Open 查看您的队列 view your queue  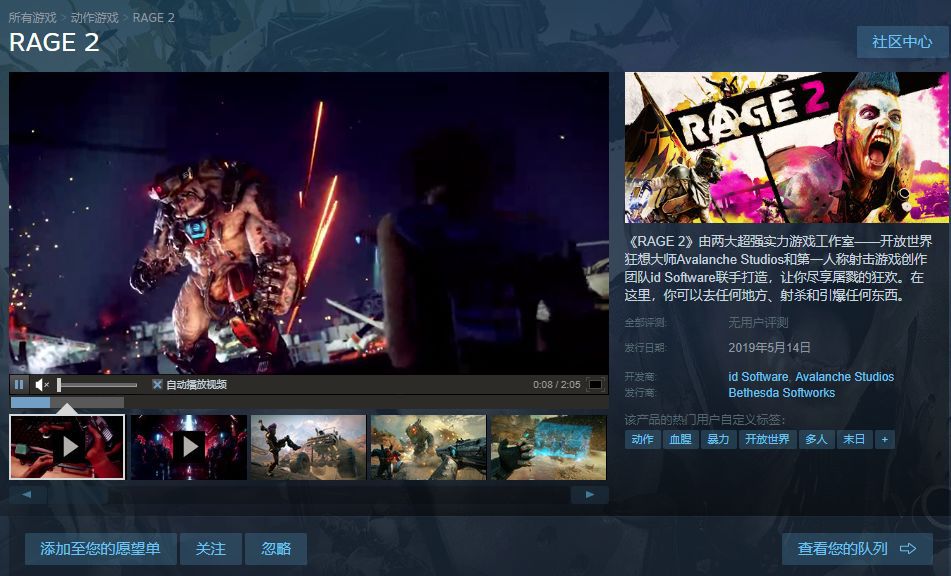point(857,549)
